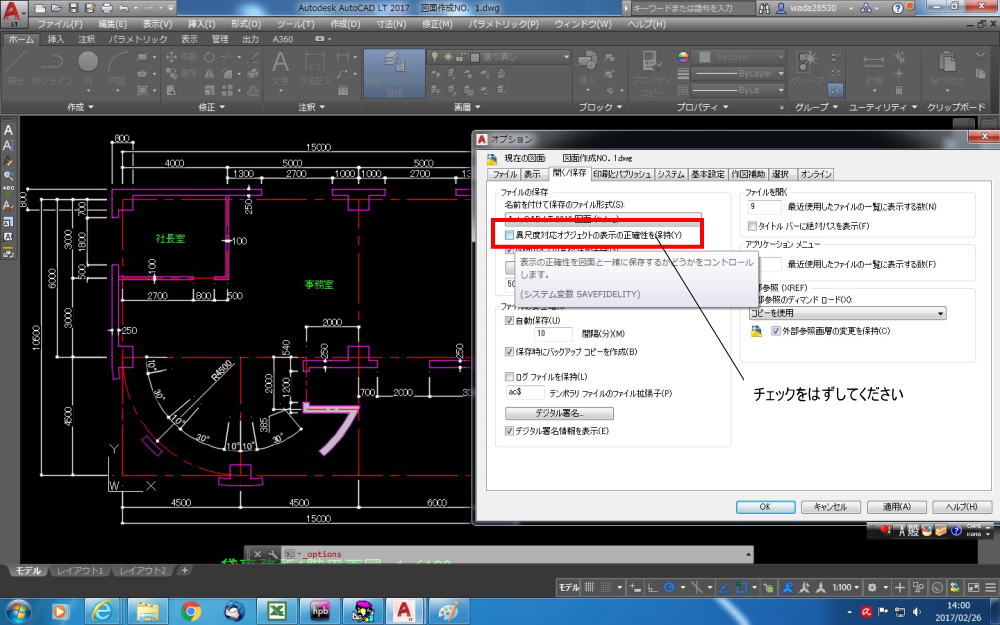This screenshot has height=625, width=1000.
Task: Uncheck デジタル署名情報を表示(E)
Action: (510, 431)
